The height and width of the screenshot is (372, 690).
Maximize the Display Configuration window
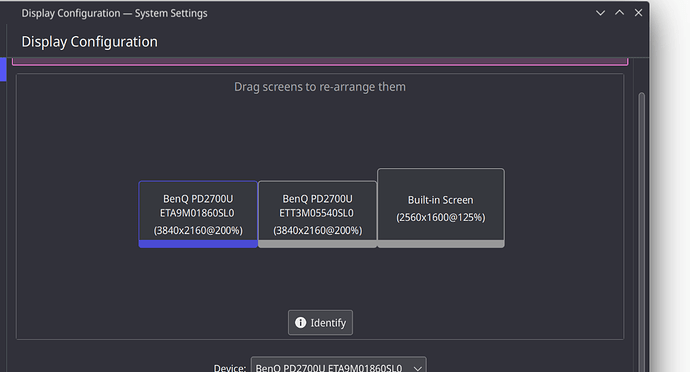619,13
